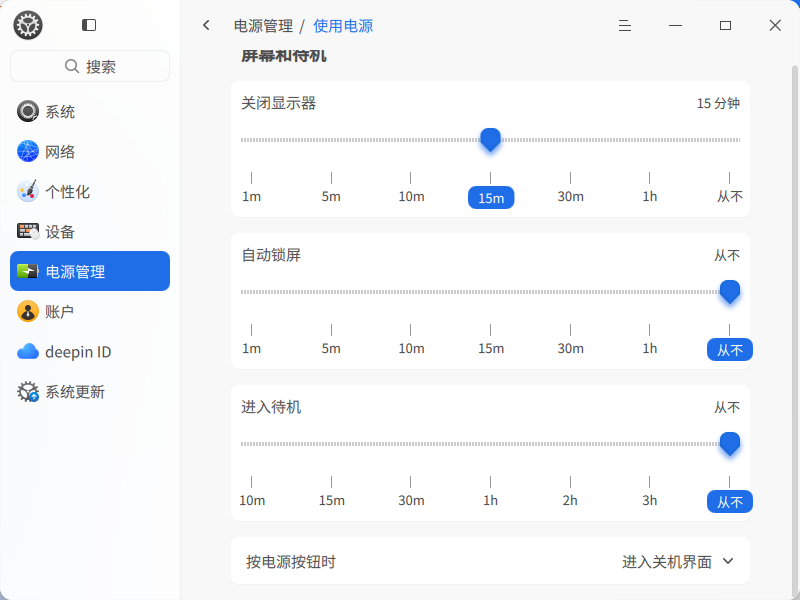Open the hamburger main menu

coord(625,26)
